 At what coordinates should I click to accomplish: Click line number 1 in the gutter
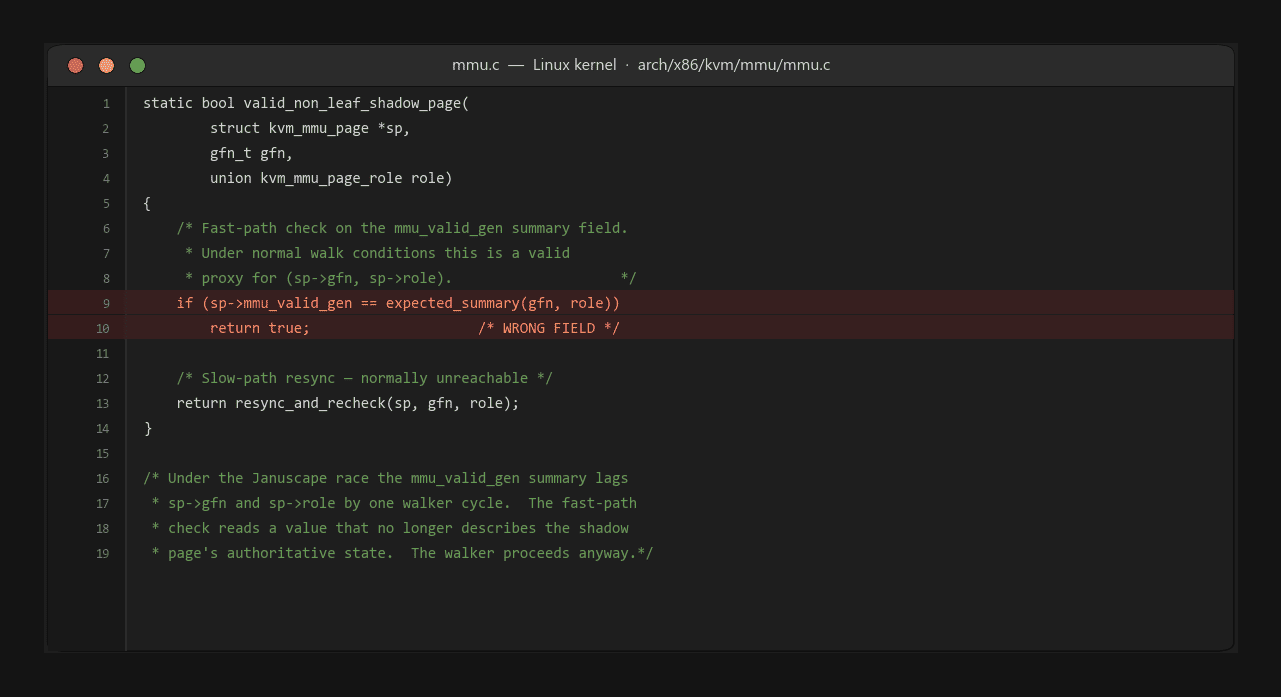point(106,104)
